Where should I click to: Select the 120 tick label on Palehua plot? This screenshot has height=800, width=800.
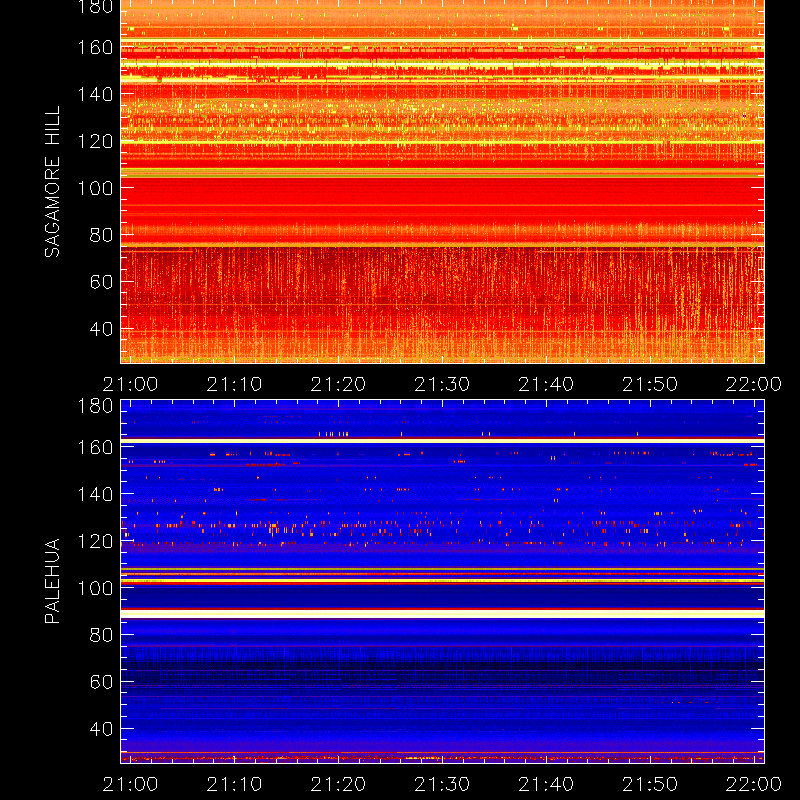[95, 541]
